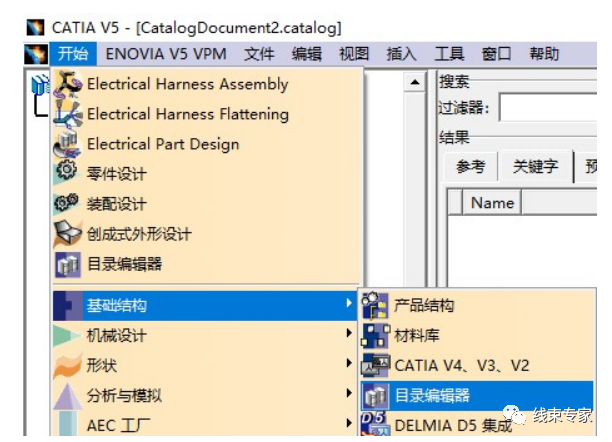Choose the DELMIA D5 集成 submenu text
Screen dimensions: 612x442
point(453,425)
